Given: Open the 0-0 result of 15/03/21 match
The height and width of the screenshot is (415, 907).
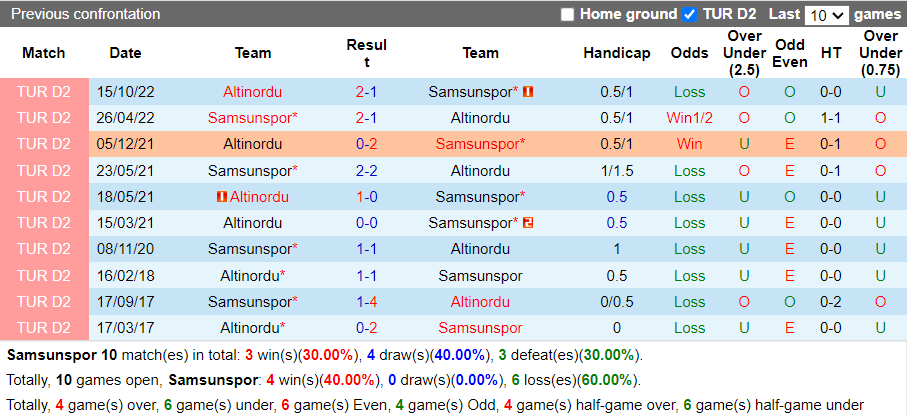Looking at the screenshot, I should click(x=367, y=223).
